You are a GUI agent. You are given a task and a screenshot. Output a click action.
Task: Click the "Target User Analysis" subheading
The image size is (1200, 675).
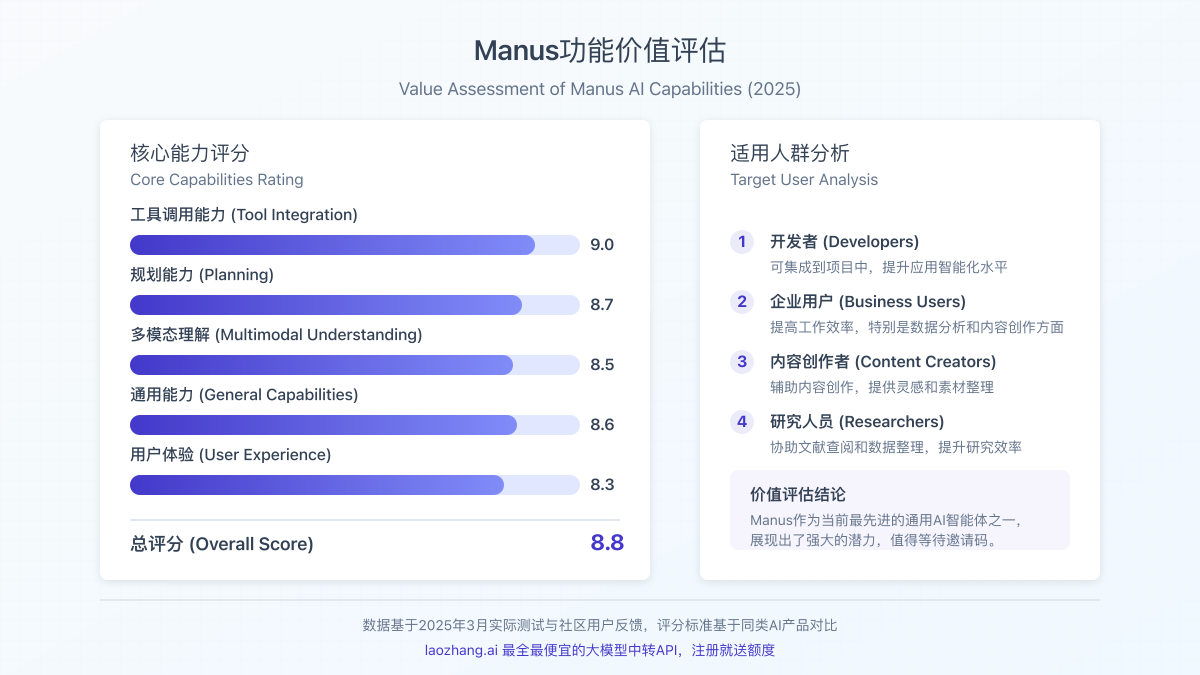pos(804,180)
